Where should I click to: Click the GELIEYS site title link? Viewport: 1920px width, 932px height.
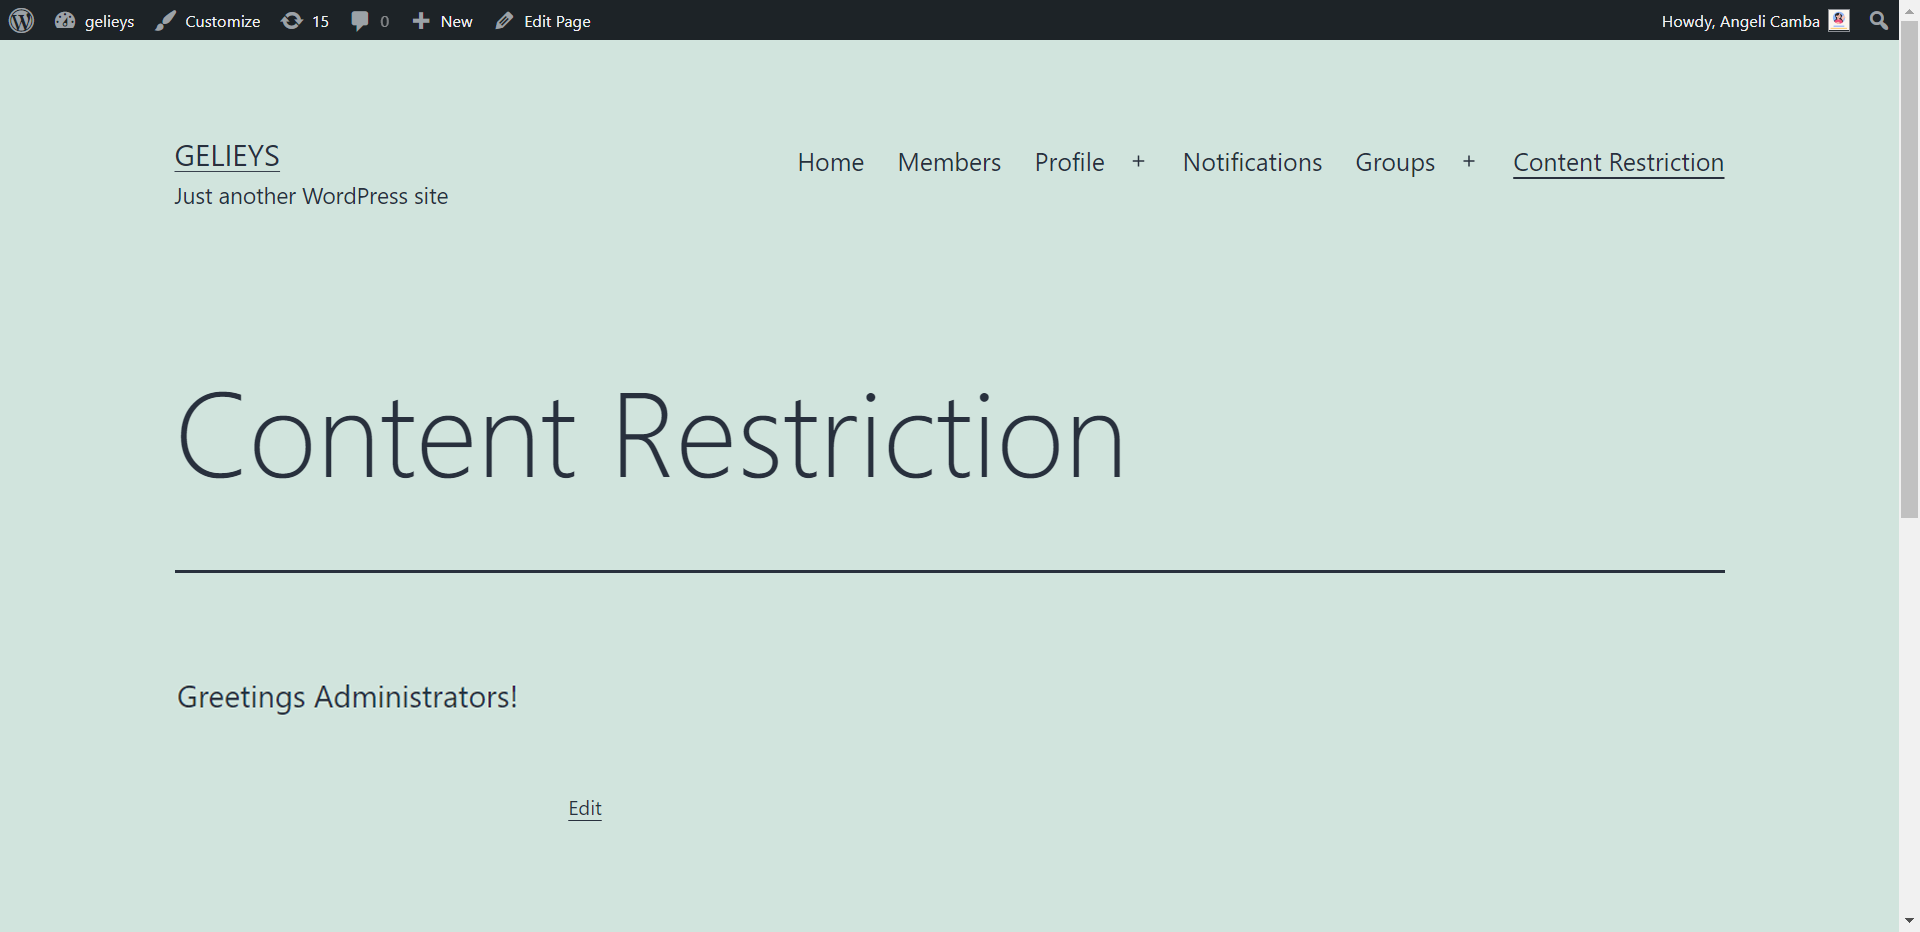[227, 156]
